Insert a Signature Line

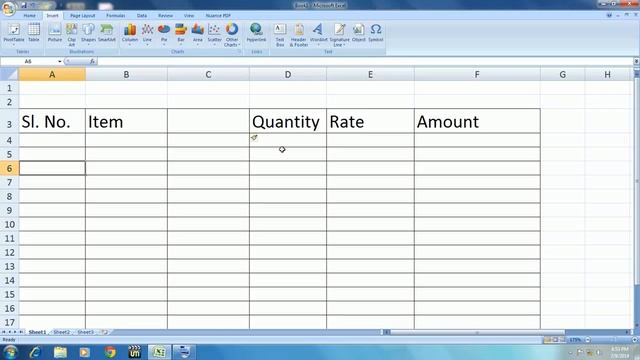[339, 35]
